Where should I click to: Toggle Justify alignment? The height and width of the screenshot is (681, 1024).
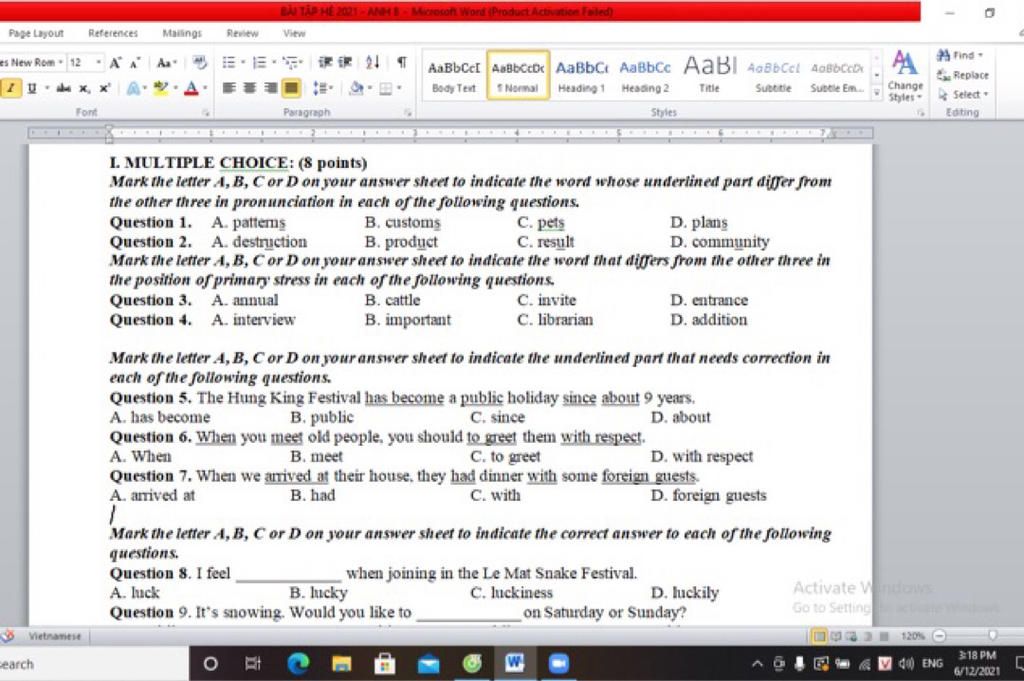291,87
